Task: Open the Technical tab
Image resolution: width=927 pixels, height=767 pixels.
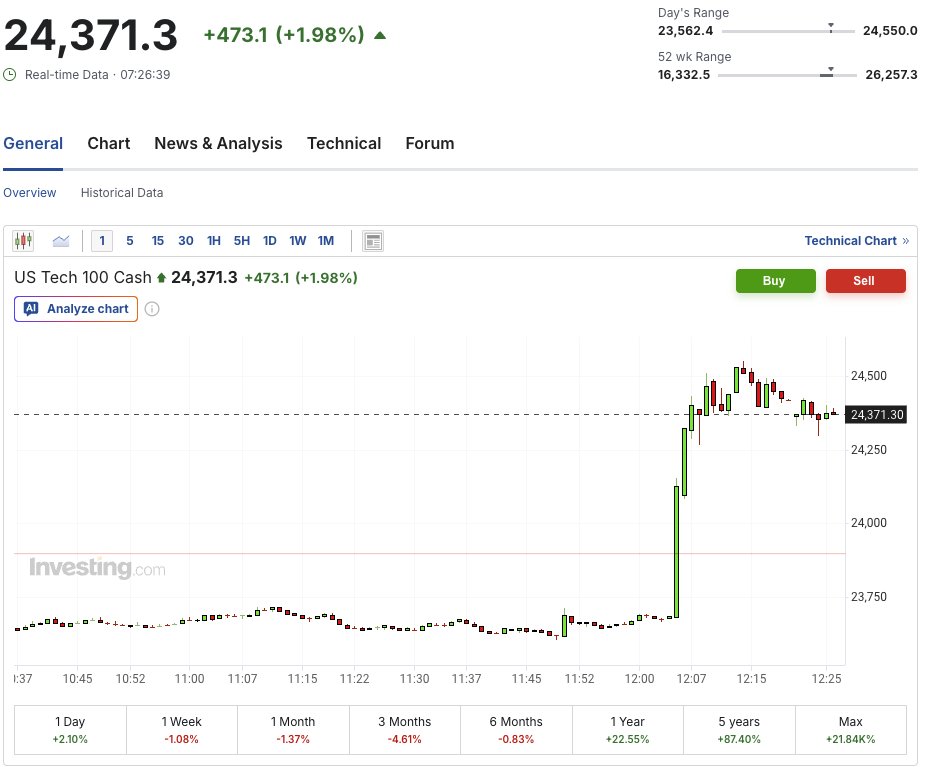Action: pyautogui.click(x=344, y=144)
